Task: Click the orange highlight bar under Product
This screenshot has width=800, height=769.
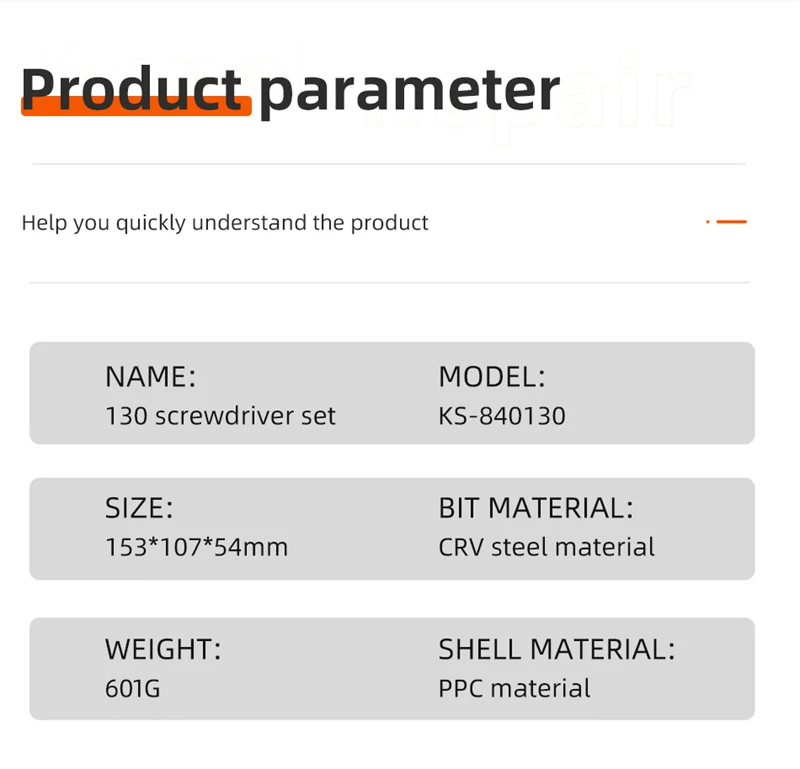Action: pos(136,106)
